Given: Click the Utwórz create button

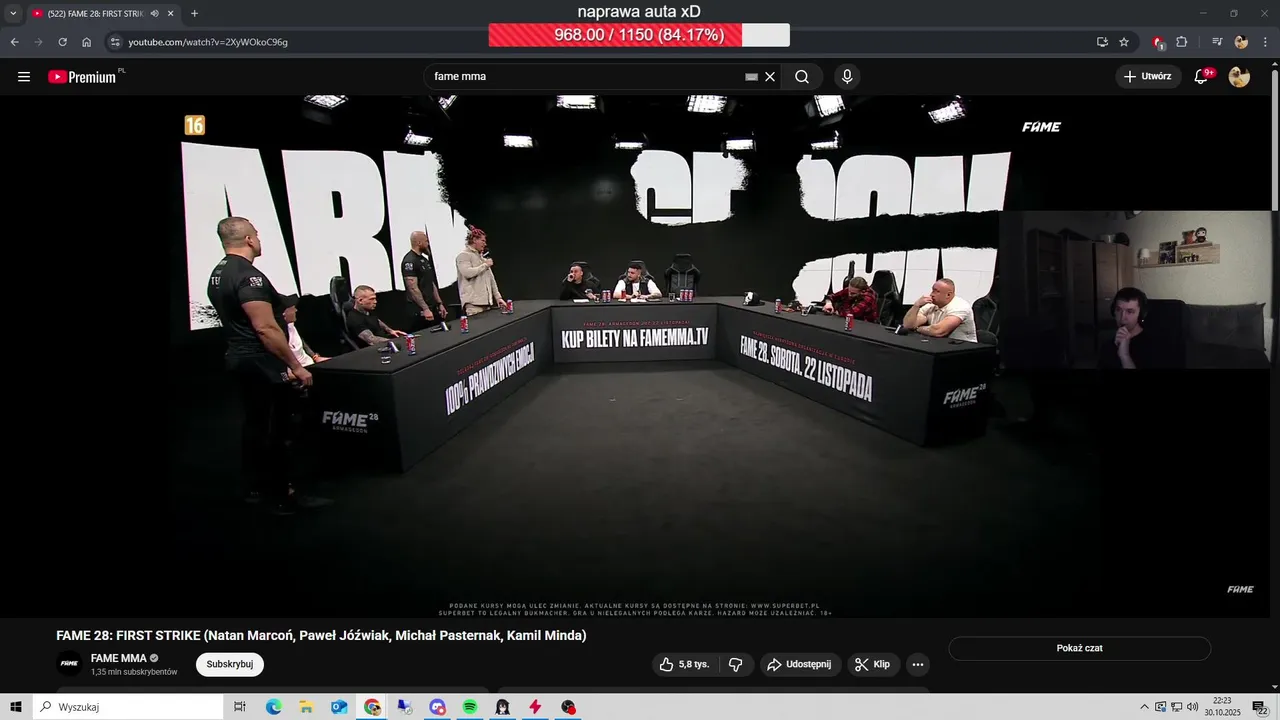Looking at the screenshot, I should tap(1148, 77).
